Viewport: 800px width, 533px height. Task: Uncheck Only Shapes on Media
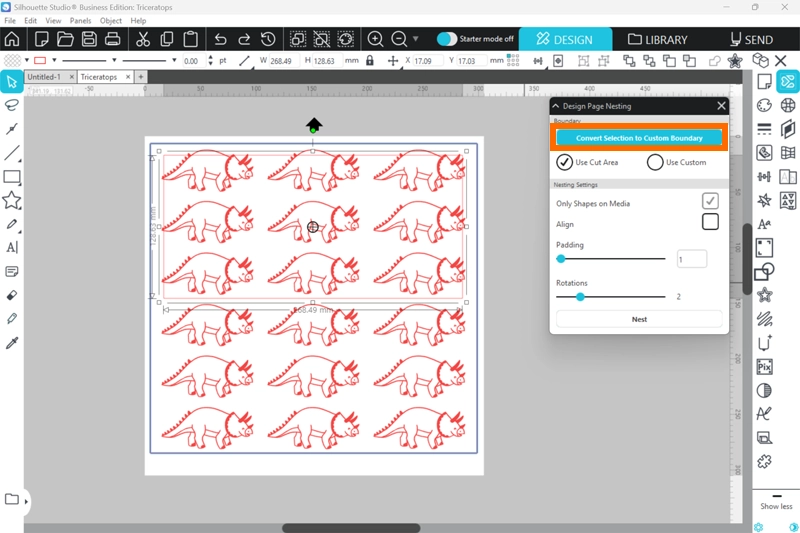(710, 201)
